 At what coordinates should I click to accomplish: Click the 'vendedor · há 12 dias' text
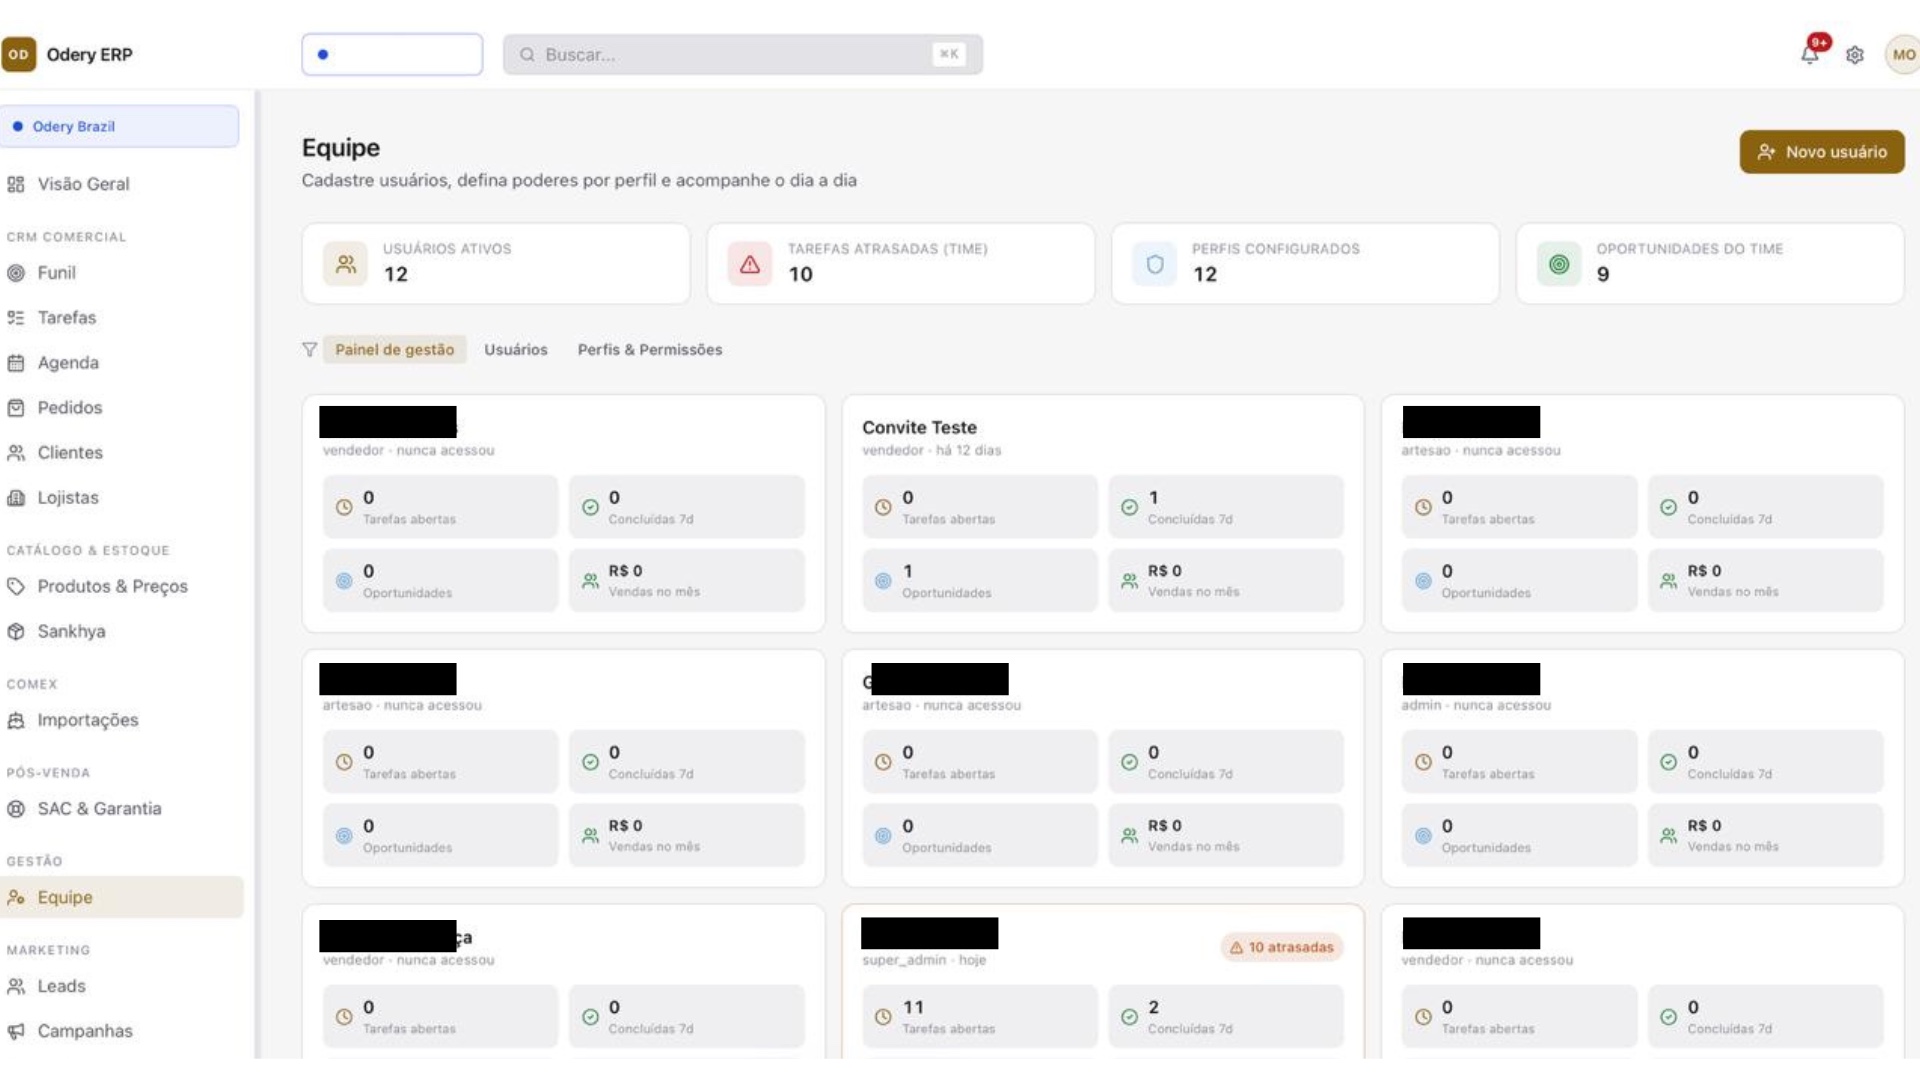(931, 451)
